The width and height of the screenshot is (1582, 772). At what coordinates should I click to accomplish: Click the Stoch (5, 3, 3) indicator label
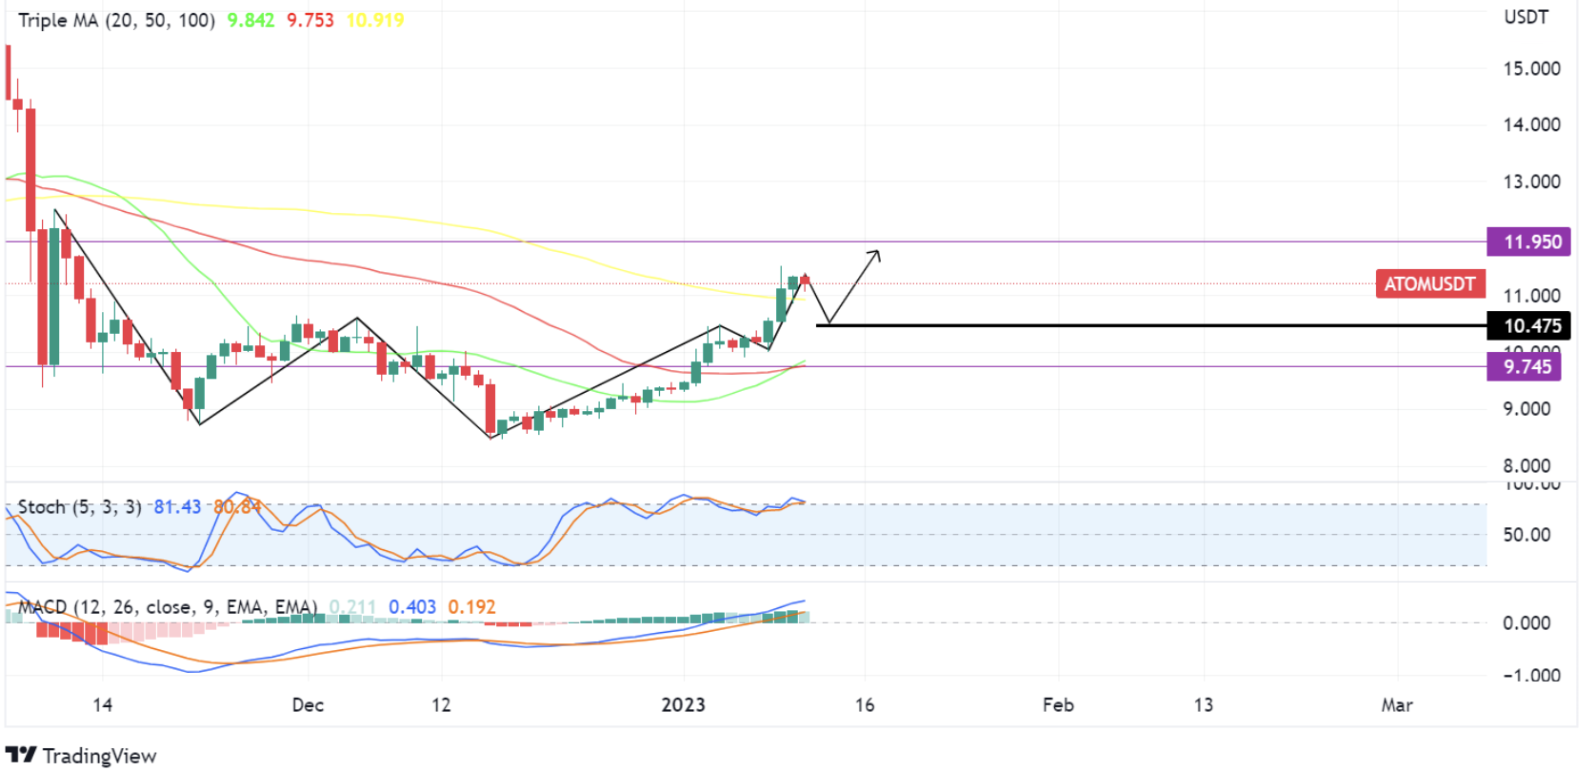click(79, 507)
